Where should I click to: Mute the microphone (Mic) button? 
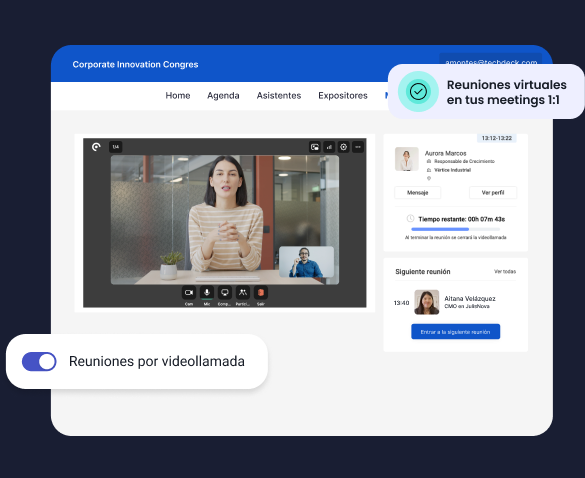pos(207,293)
